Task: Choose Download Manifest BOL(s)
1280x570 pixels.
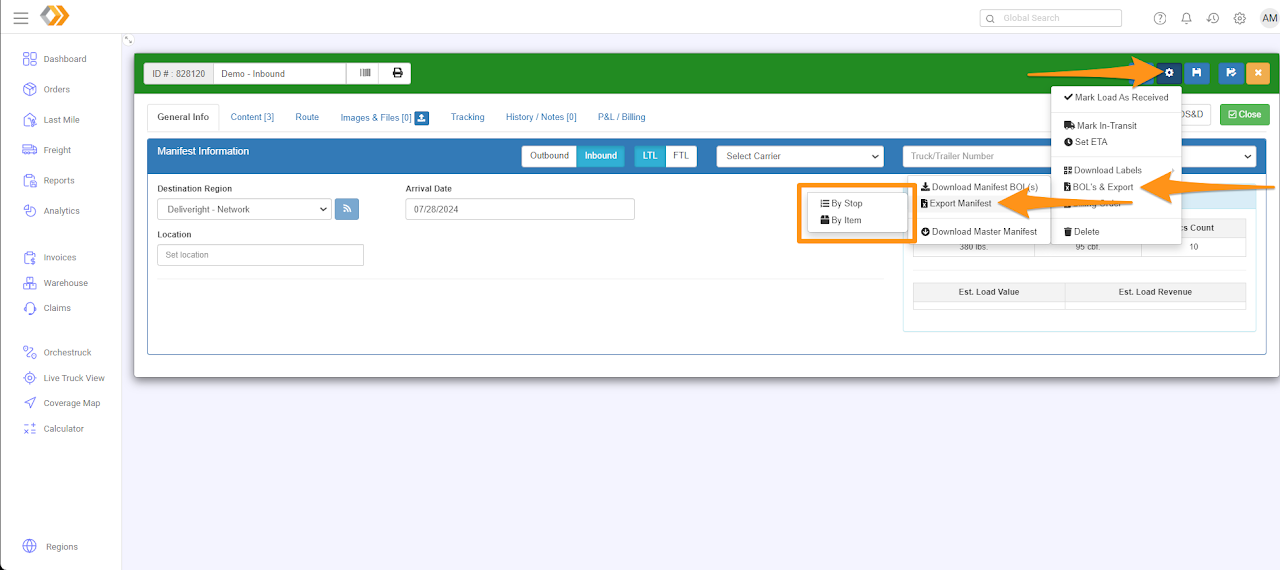Action: click(x=980, y=187)
